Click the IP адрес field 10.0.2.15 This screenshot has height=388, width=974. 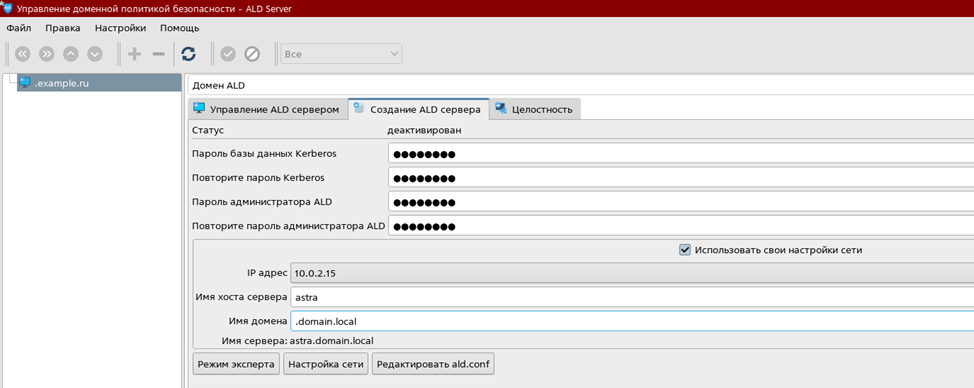pos(632,273)
